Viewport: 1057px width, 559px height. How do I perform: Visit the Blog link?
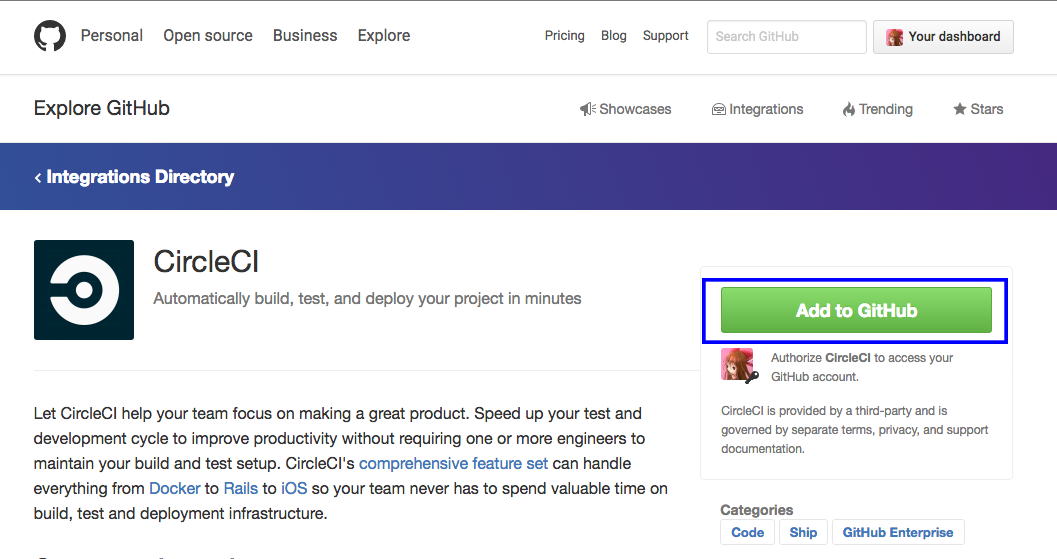coord(613,36)
